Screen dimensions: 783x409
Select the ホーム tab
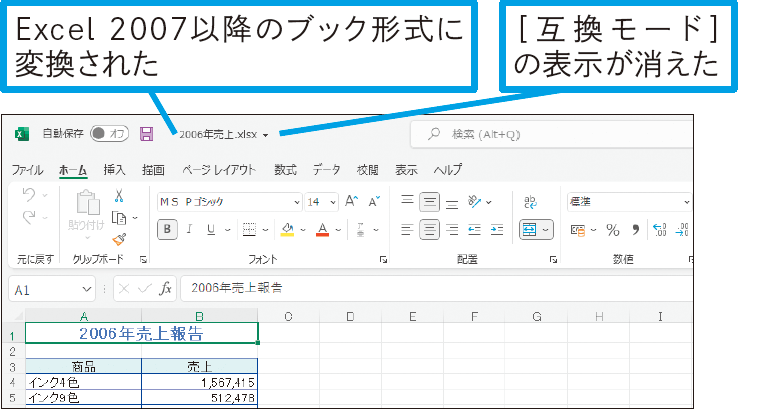pos(73,170)
